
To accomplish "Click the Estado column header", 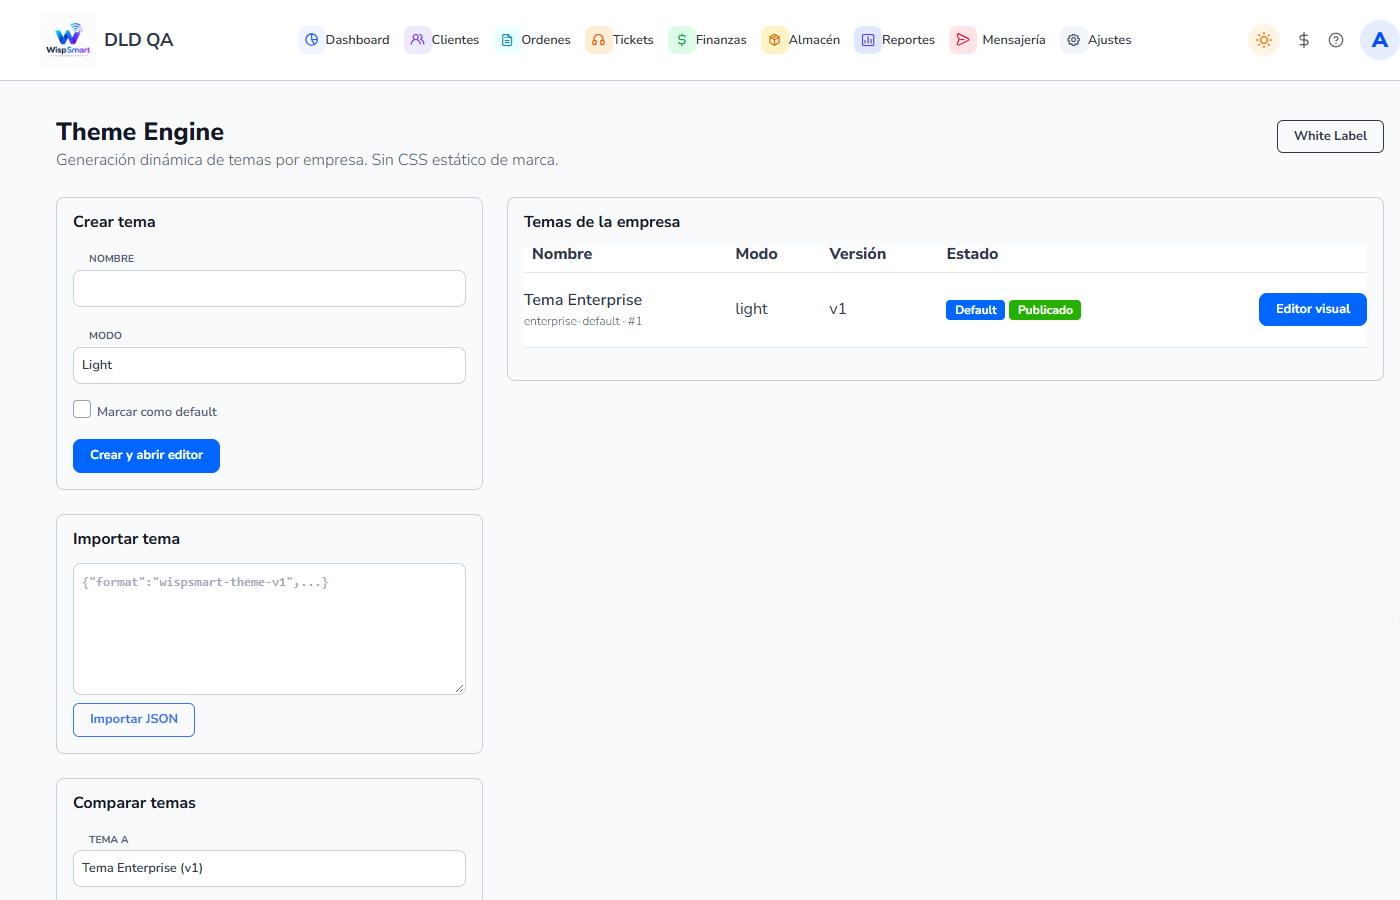I will tap(972, 254).
